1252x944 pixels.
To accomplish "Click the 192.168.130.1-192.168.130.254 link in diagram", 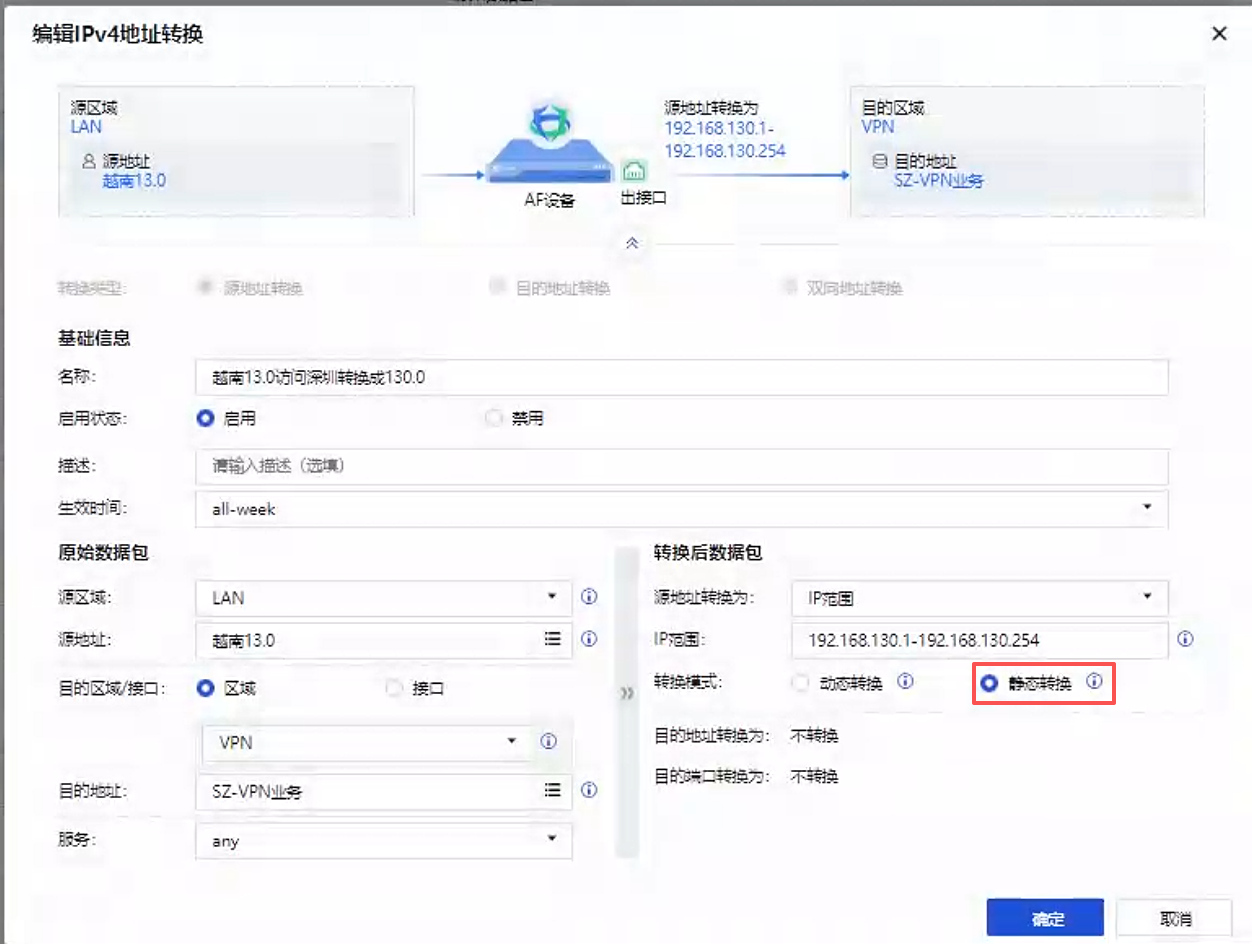I will coord(725,140).
